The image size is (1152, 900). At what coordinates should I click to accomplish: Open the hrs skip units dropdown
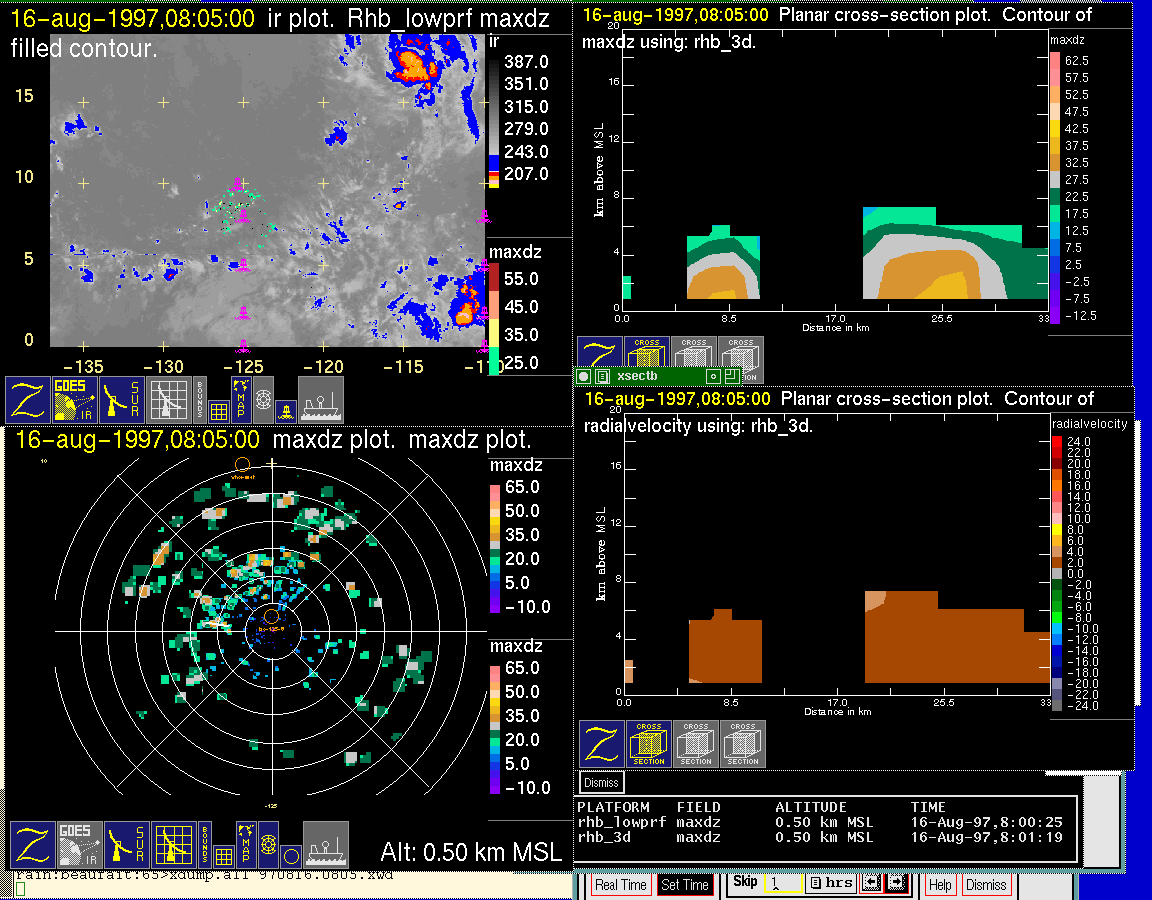[x=829, y=883]
